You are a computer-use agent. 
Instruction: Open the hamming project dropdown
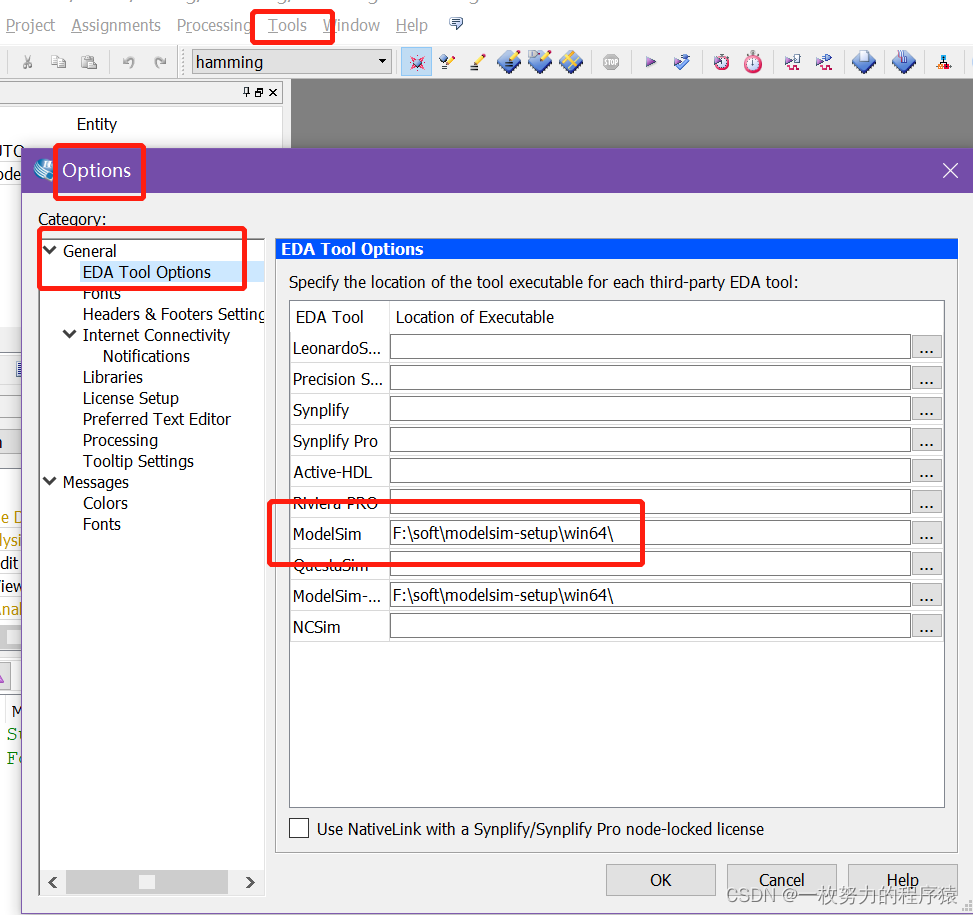[x=291, y=61]
